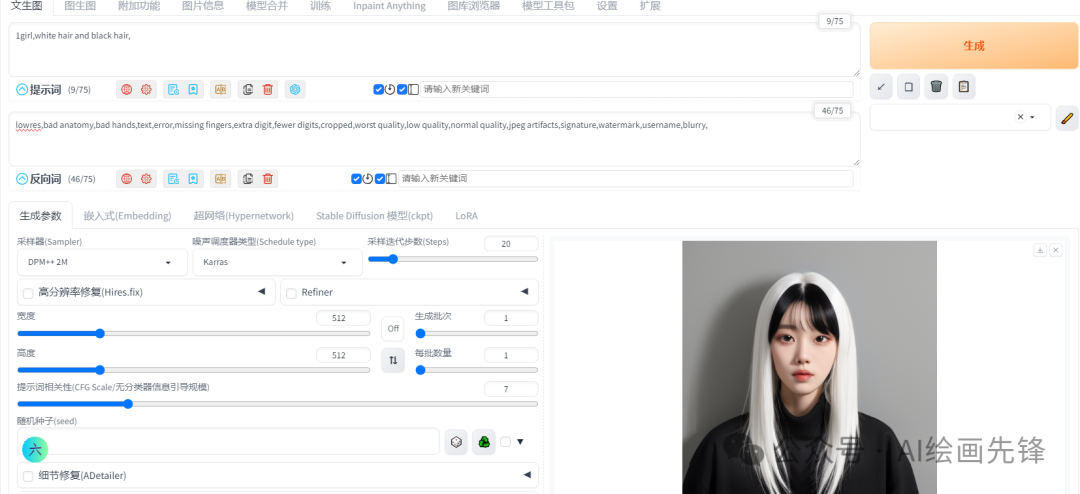1080x494 pixels.
Task: Select the LoRA tab
Action: [x=466, y=216]
